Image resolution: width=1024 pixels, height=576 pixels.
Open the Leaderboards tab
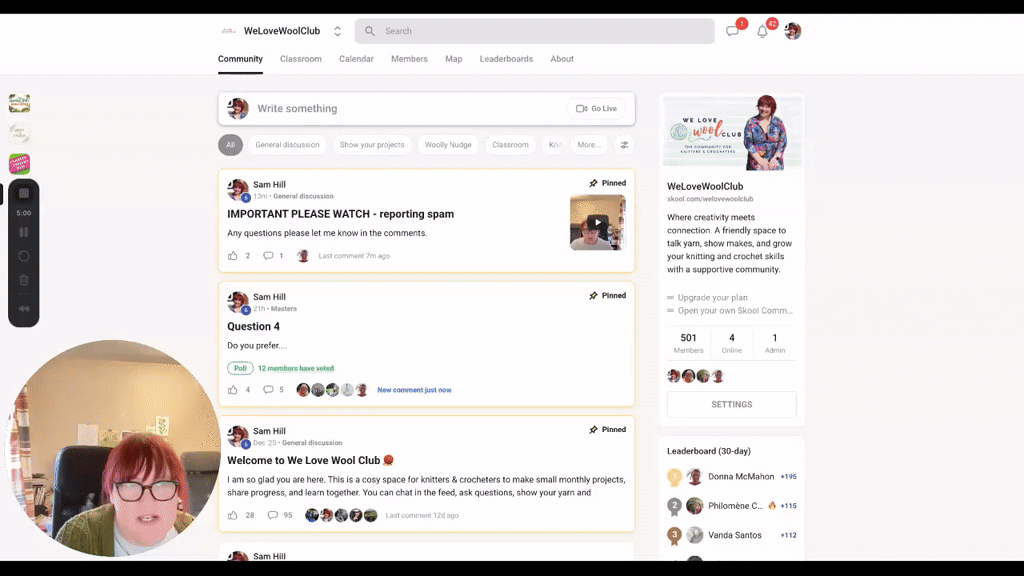coord(506,59)
